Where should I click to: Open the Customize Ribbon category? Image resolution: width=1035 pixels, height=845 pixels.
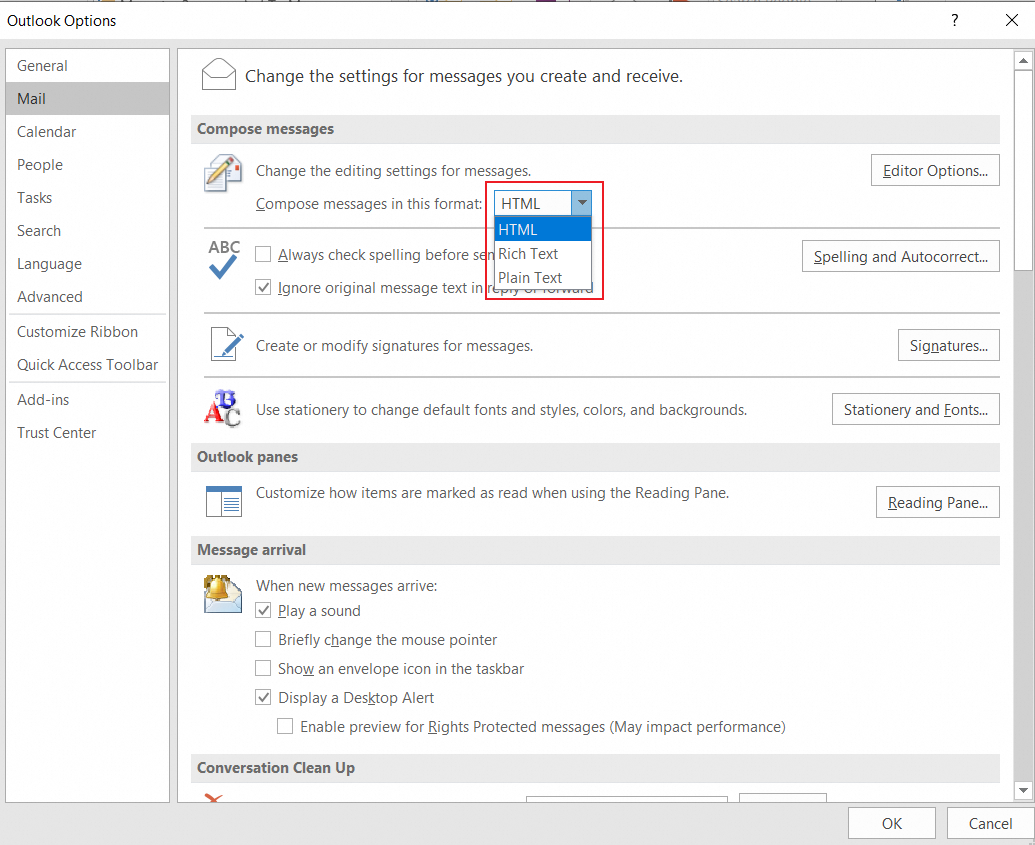(87, 331)
